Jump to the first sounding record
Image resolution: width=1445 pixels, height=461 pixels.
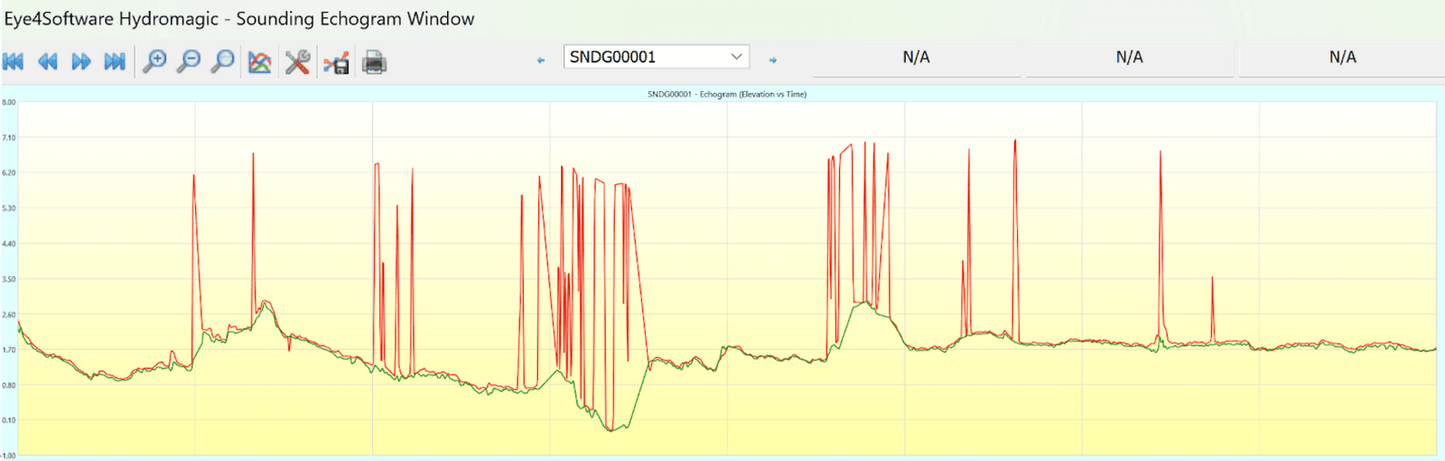(x=14, y=62)
